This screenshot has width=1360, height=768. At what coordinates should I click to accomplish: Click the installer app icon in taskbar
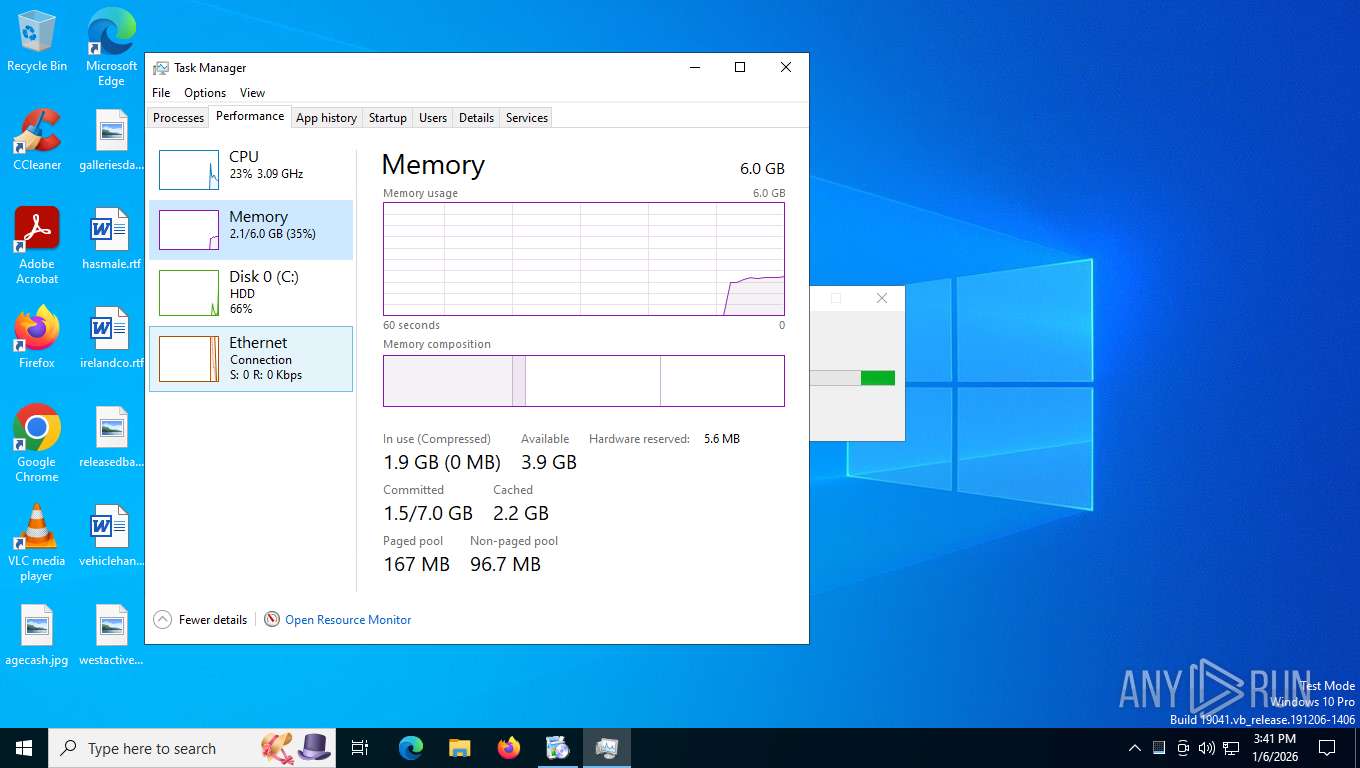pos(558,748)
